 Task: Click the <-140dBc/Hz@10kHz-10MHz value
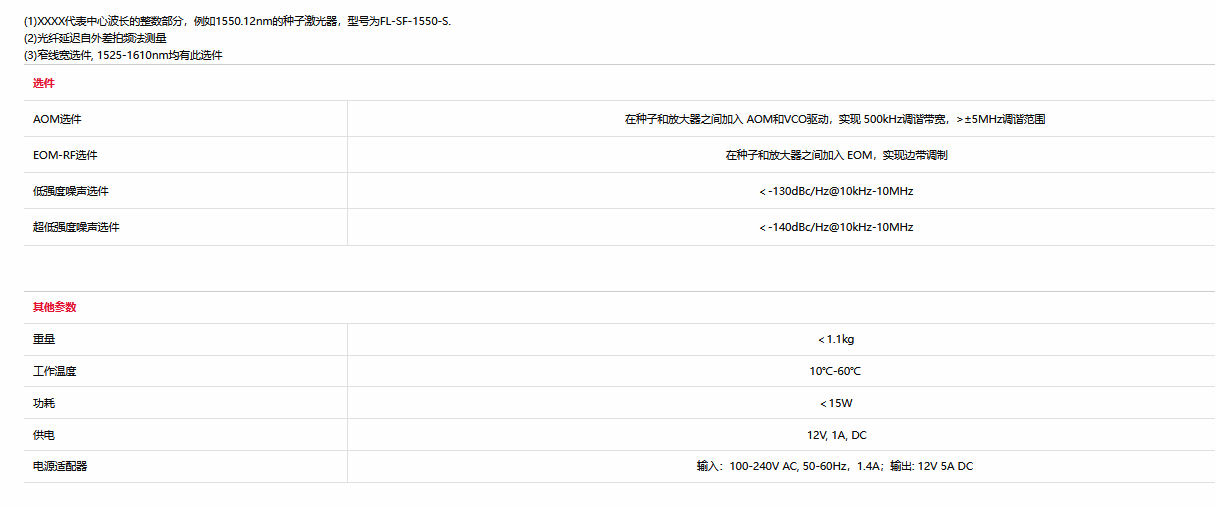[x=836, y=227]
